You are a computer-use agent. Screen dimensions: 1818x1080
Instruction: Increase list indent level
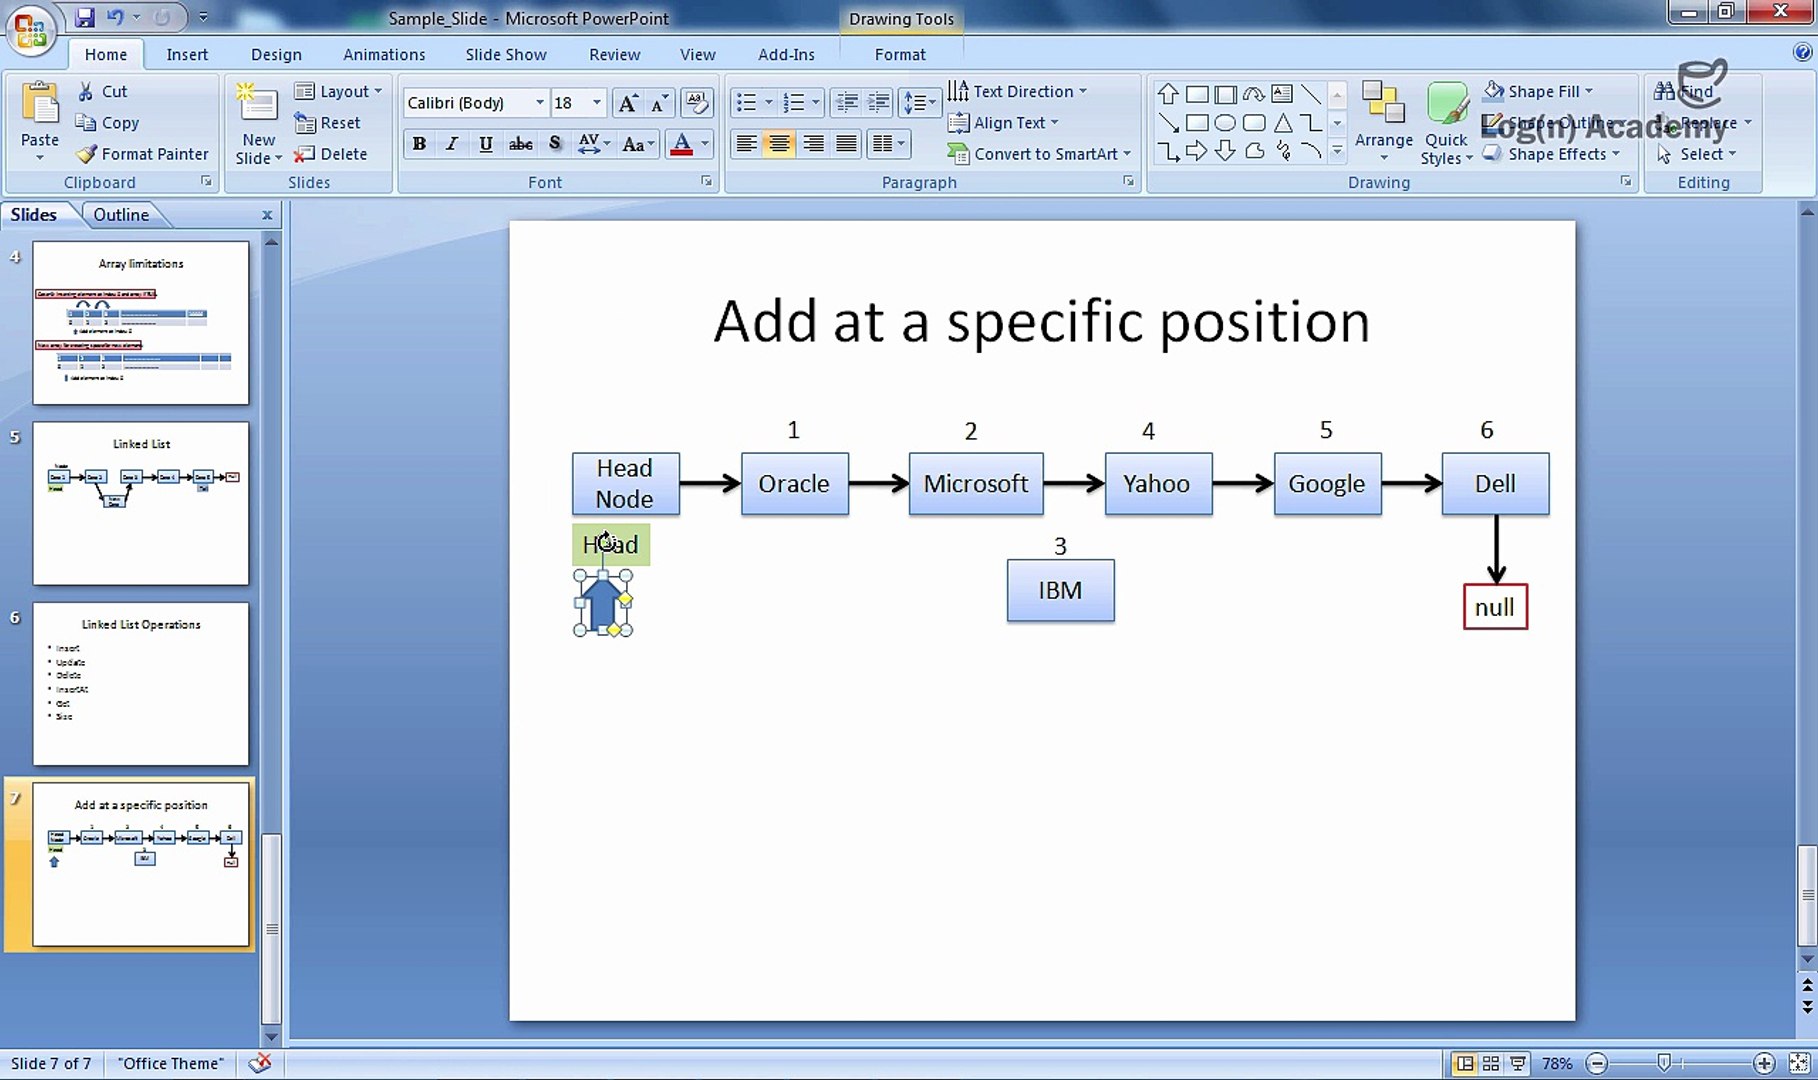pyautogui.click(x=879, y=102)
